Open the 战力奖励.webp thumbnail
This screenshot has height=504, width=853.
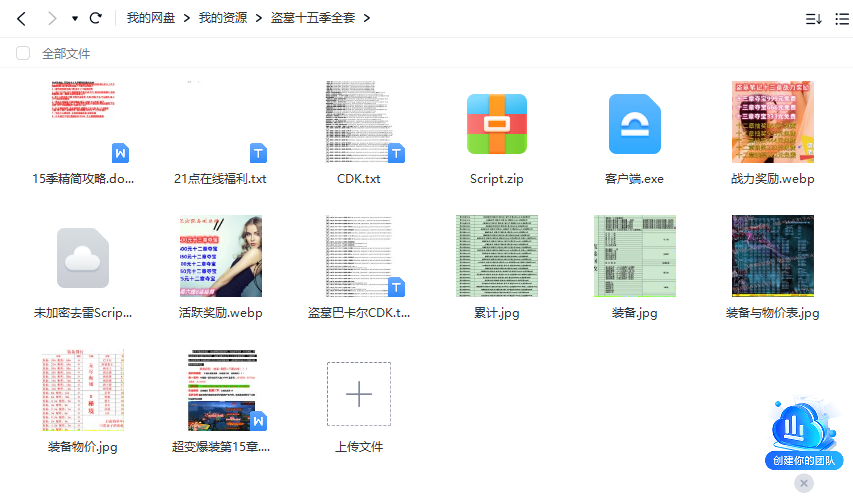pyautogui.click(x=772, y=122)
